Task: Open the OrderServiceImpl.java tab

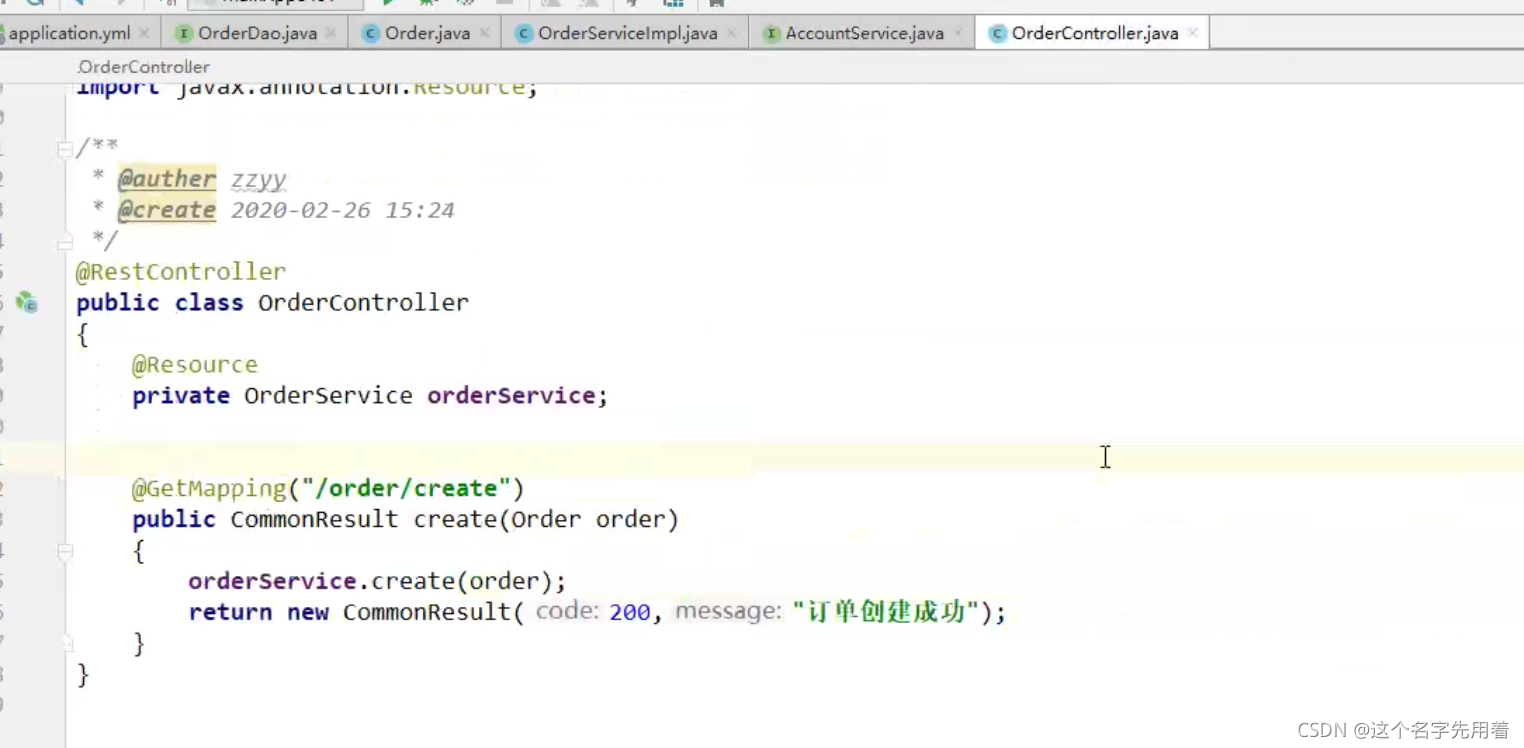Action: coord(627,33)
